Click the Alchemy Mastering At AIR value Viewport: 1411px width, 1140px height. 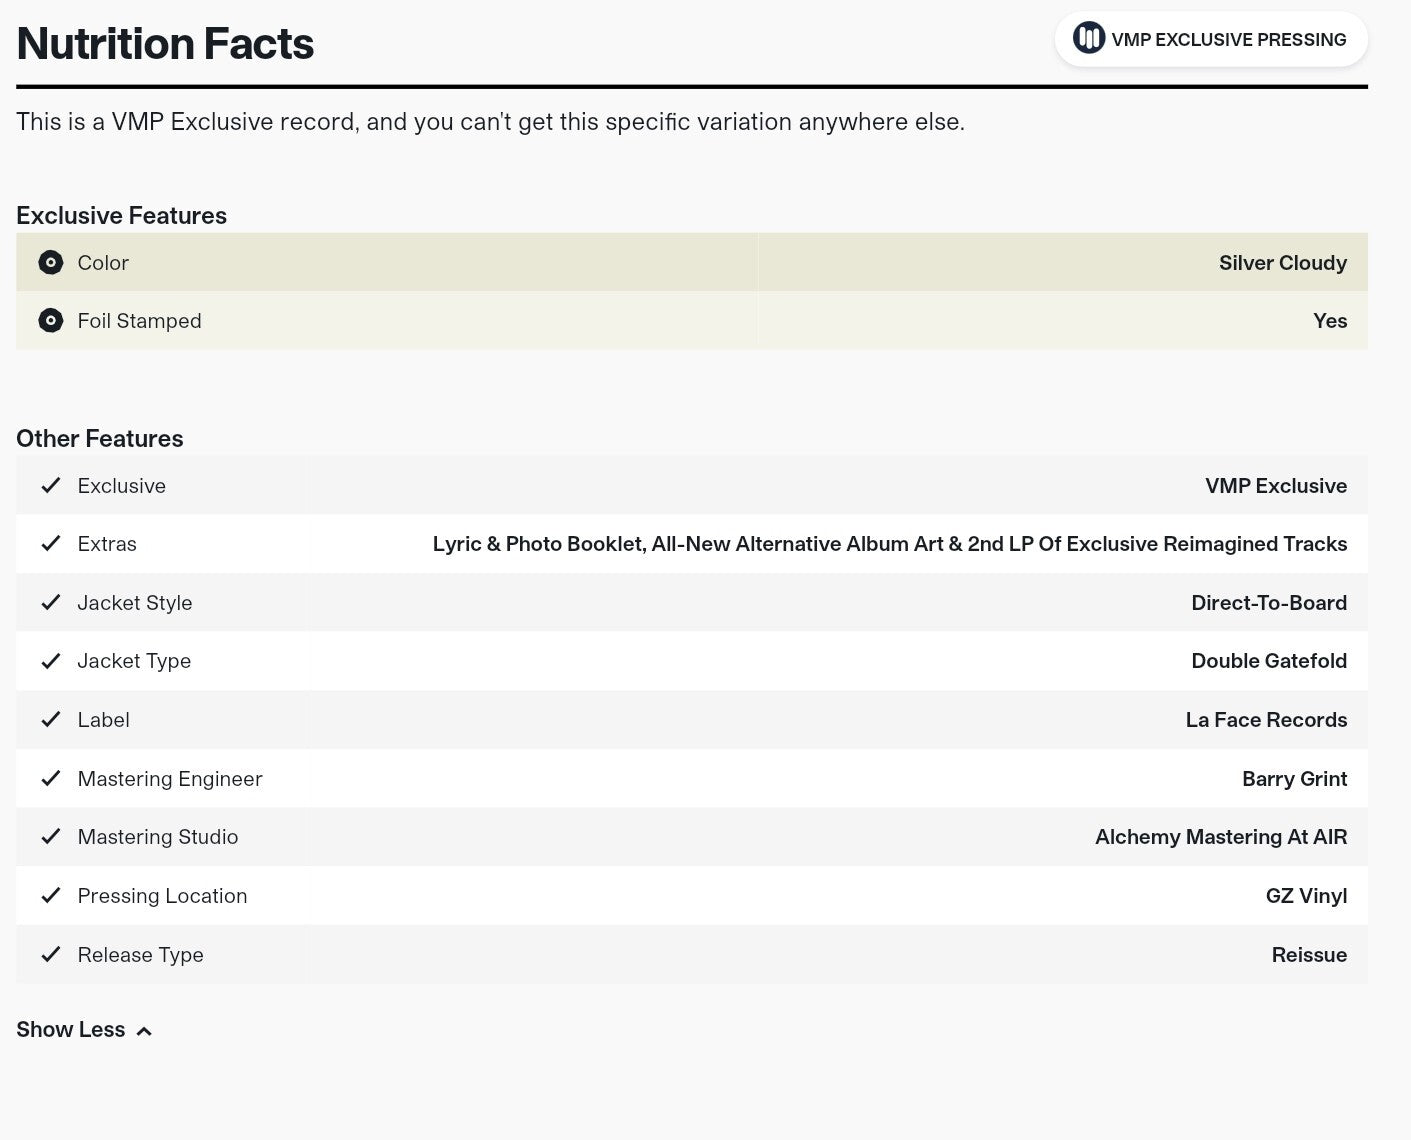pos(1221,837)
